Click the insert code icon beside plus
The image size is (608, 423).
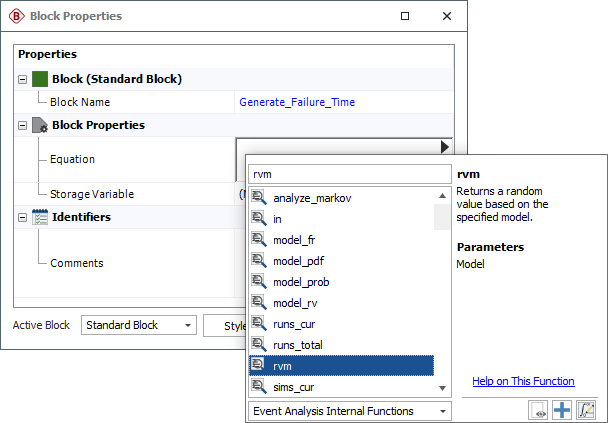[538, 410]
